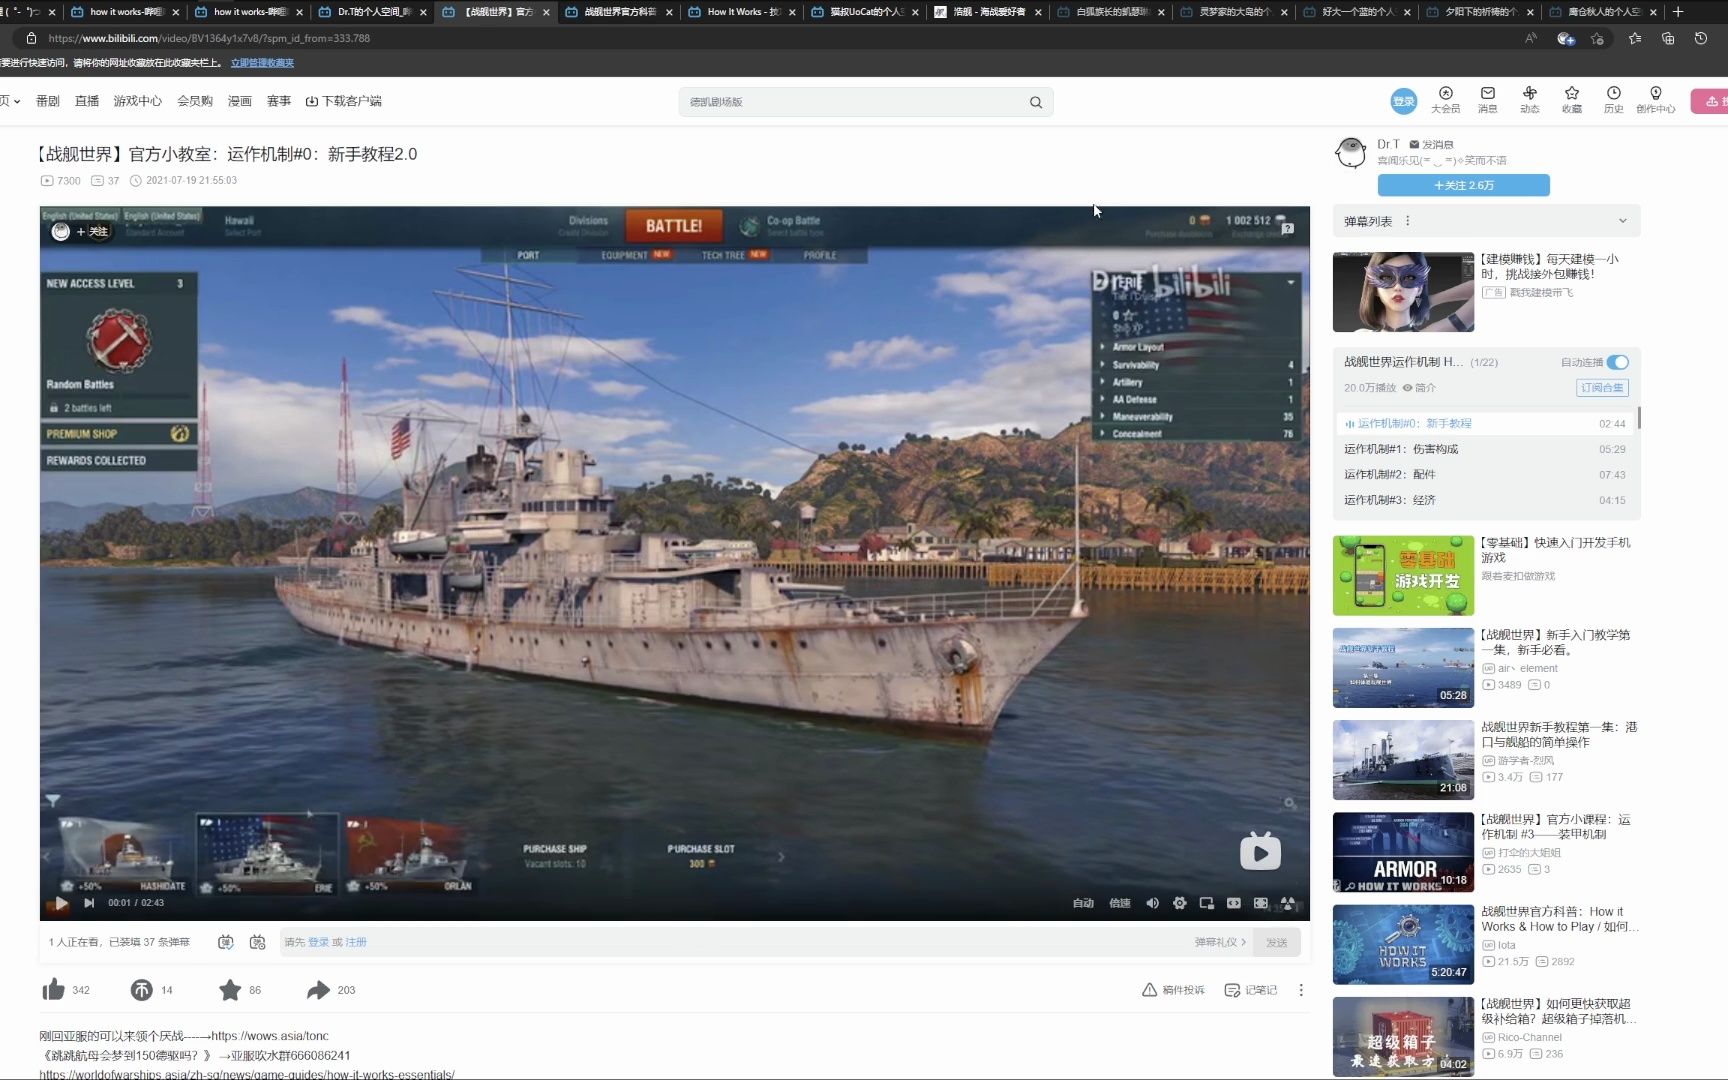Toggle 自动连播 autoplay switch
1728x1080 pixels.
coord(1617,362)
